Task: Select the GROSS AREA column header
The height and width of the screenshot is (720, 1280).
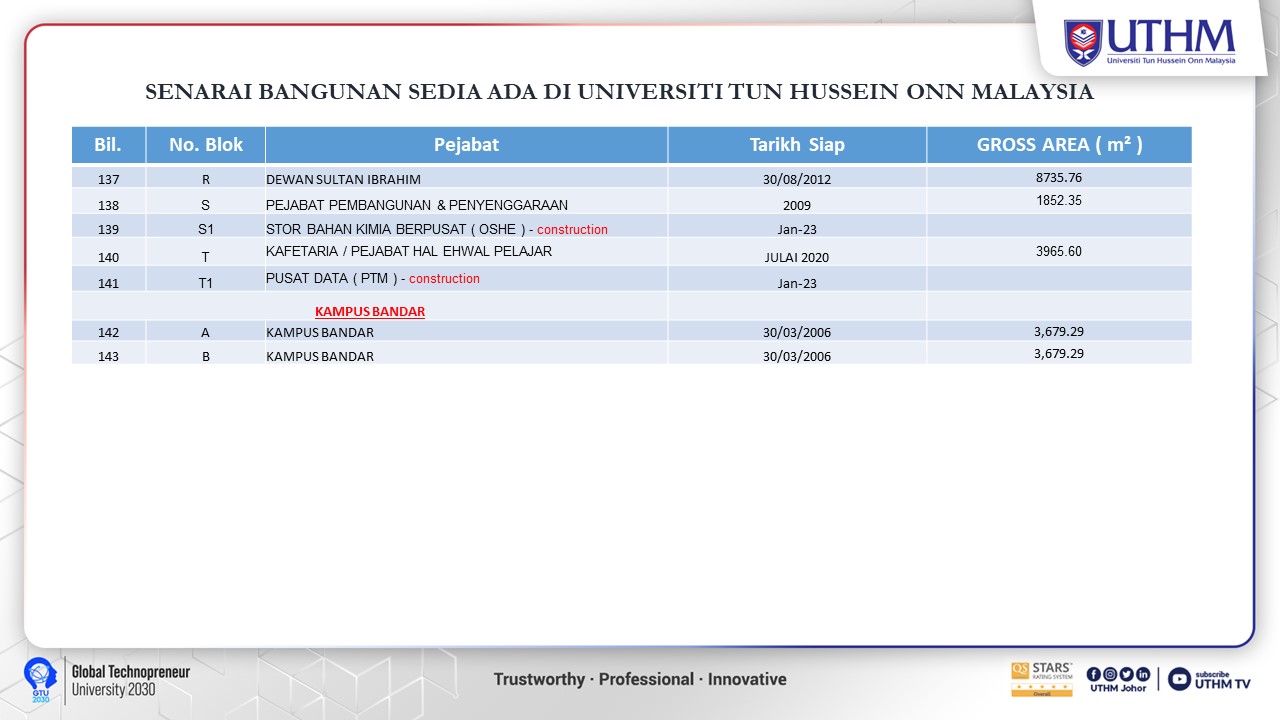Action: (x=1059, y=145)
